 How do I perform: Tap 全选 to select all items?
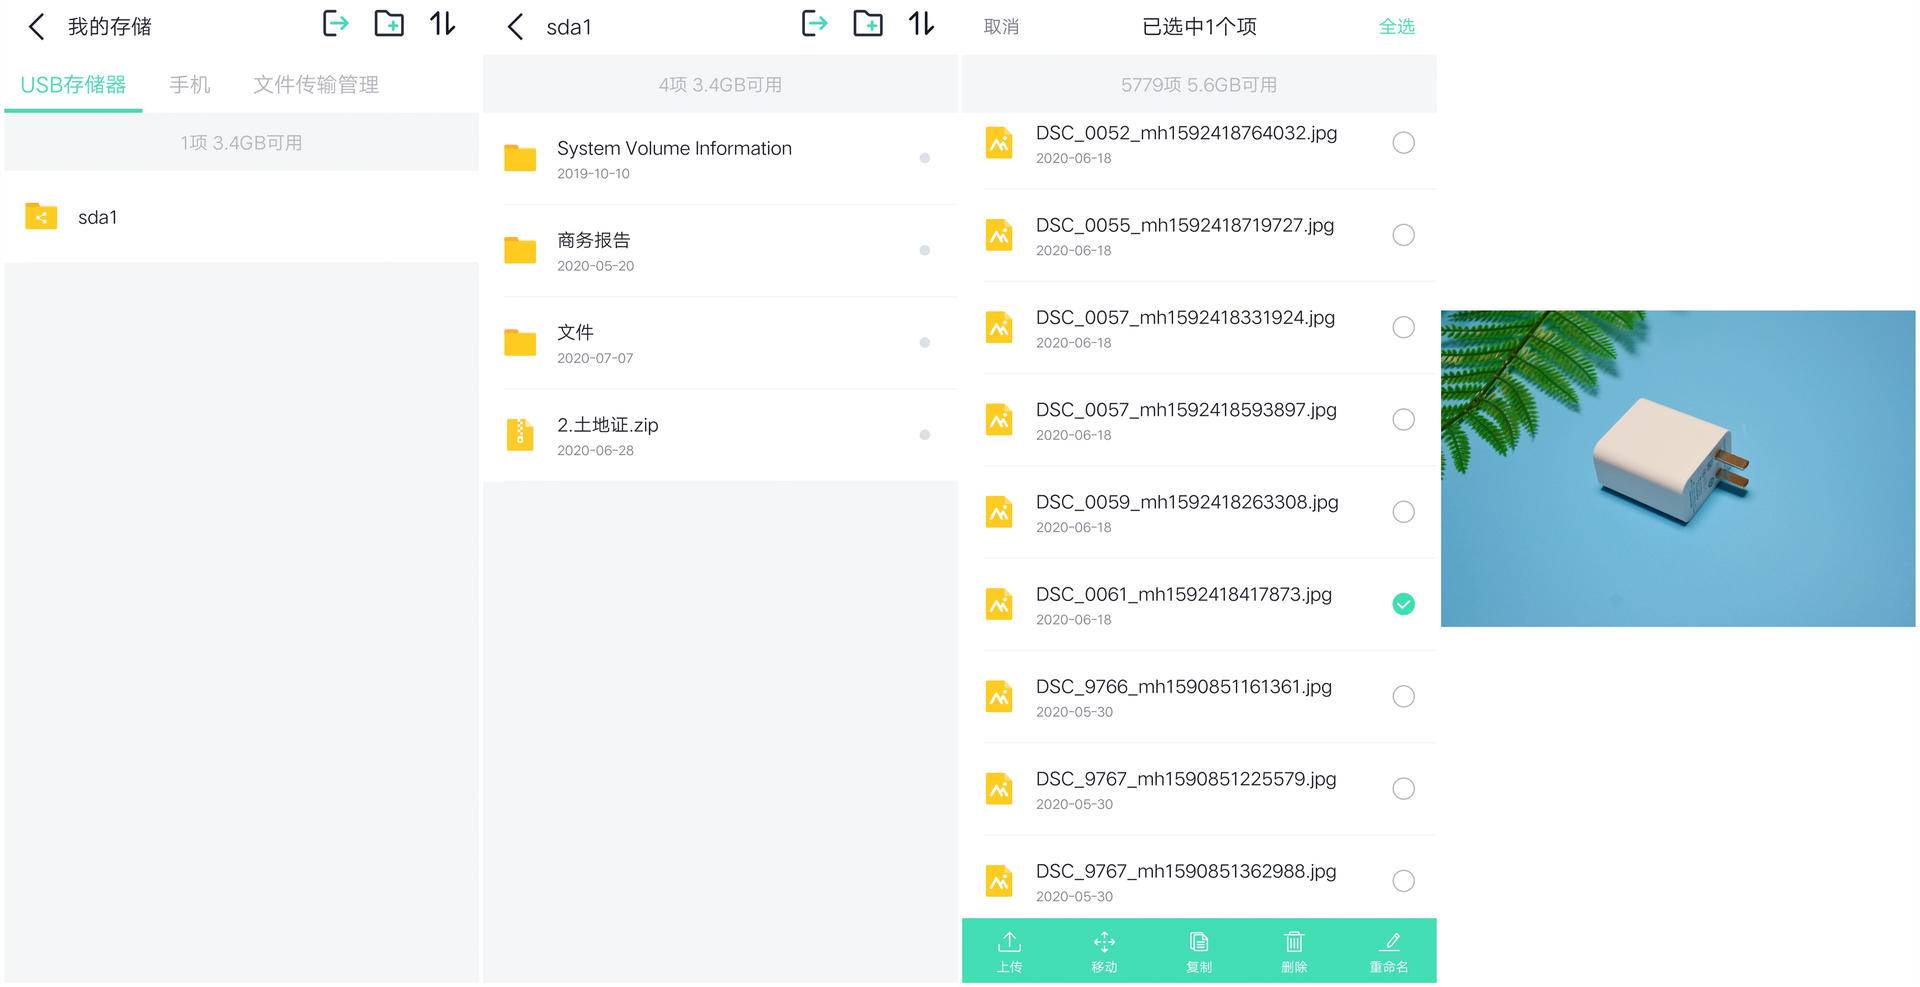click(x=1397, y=27)
